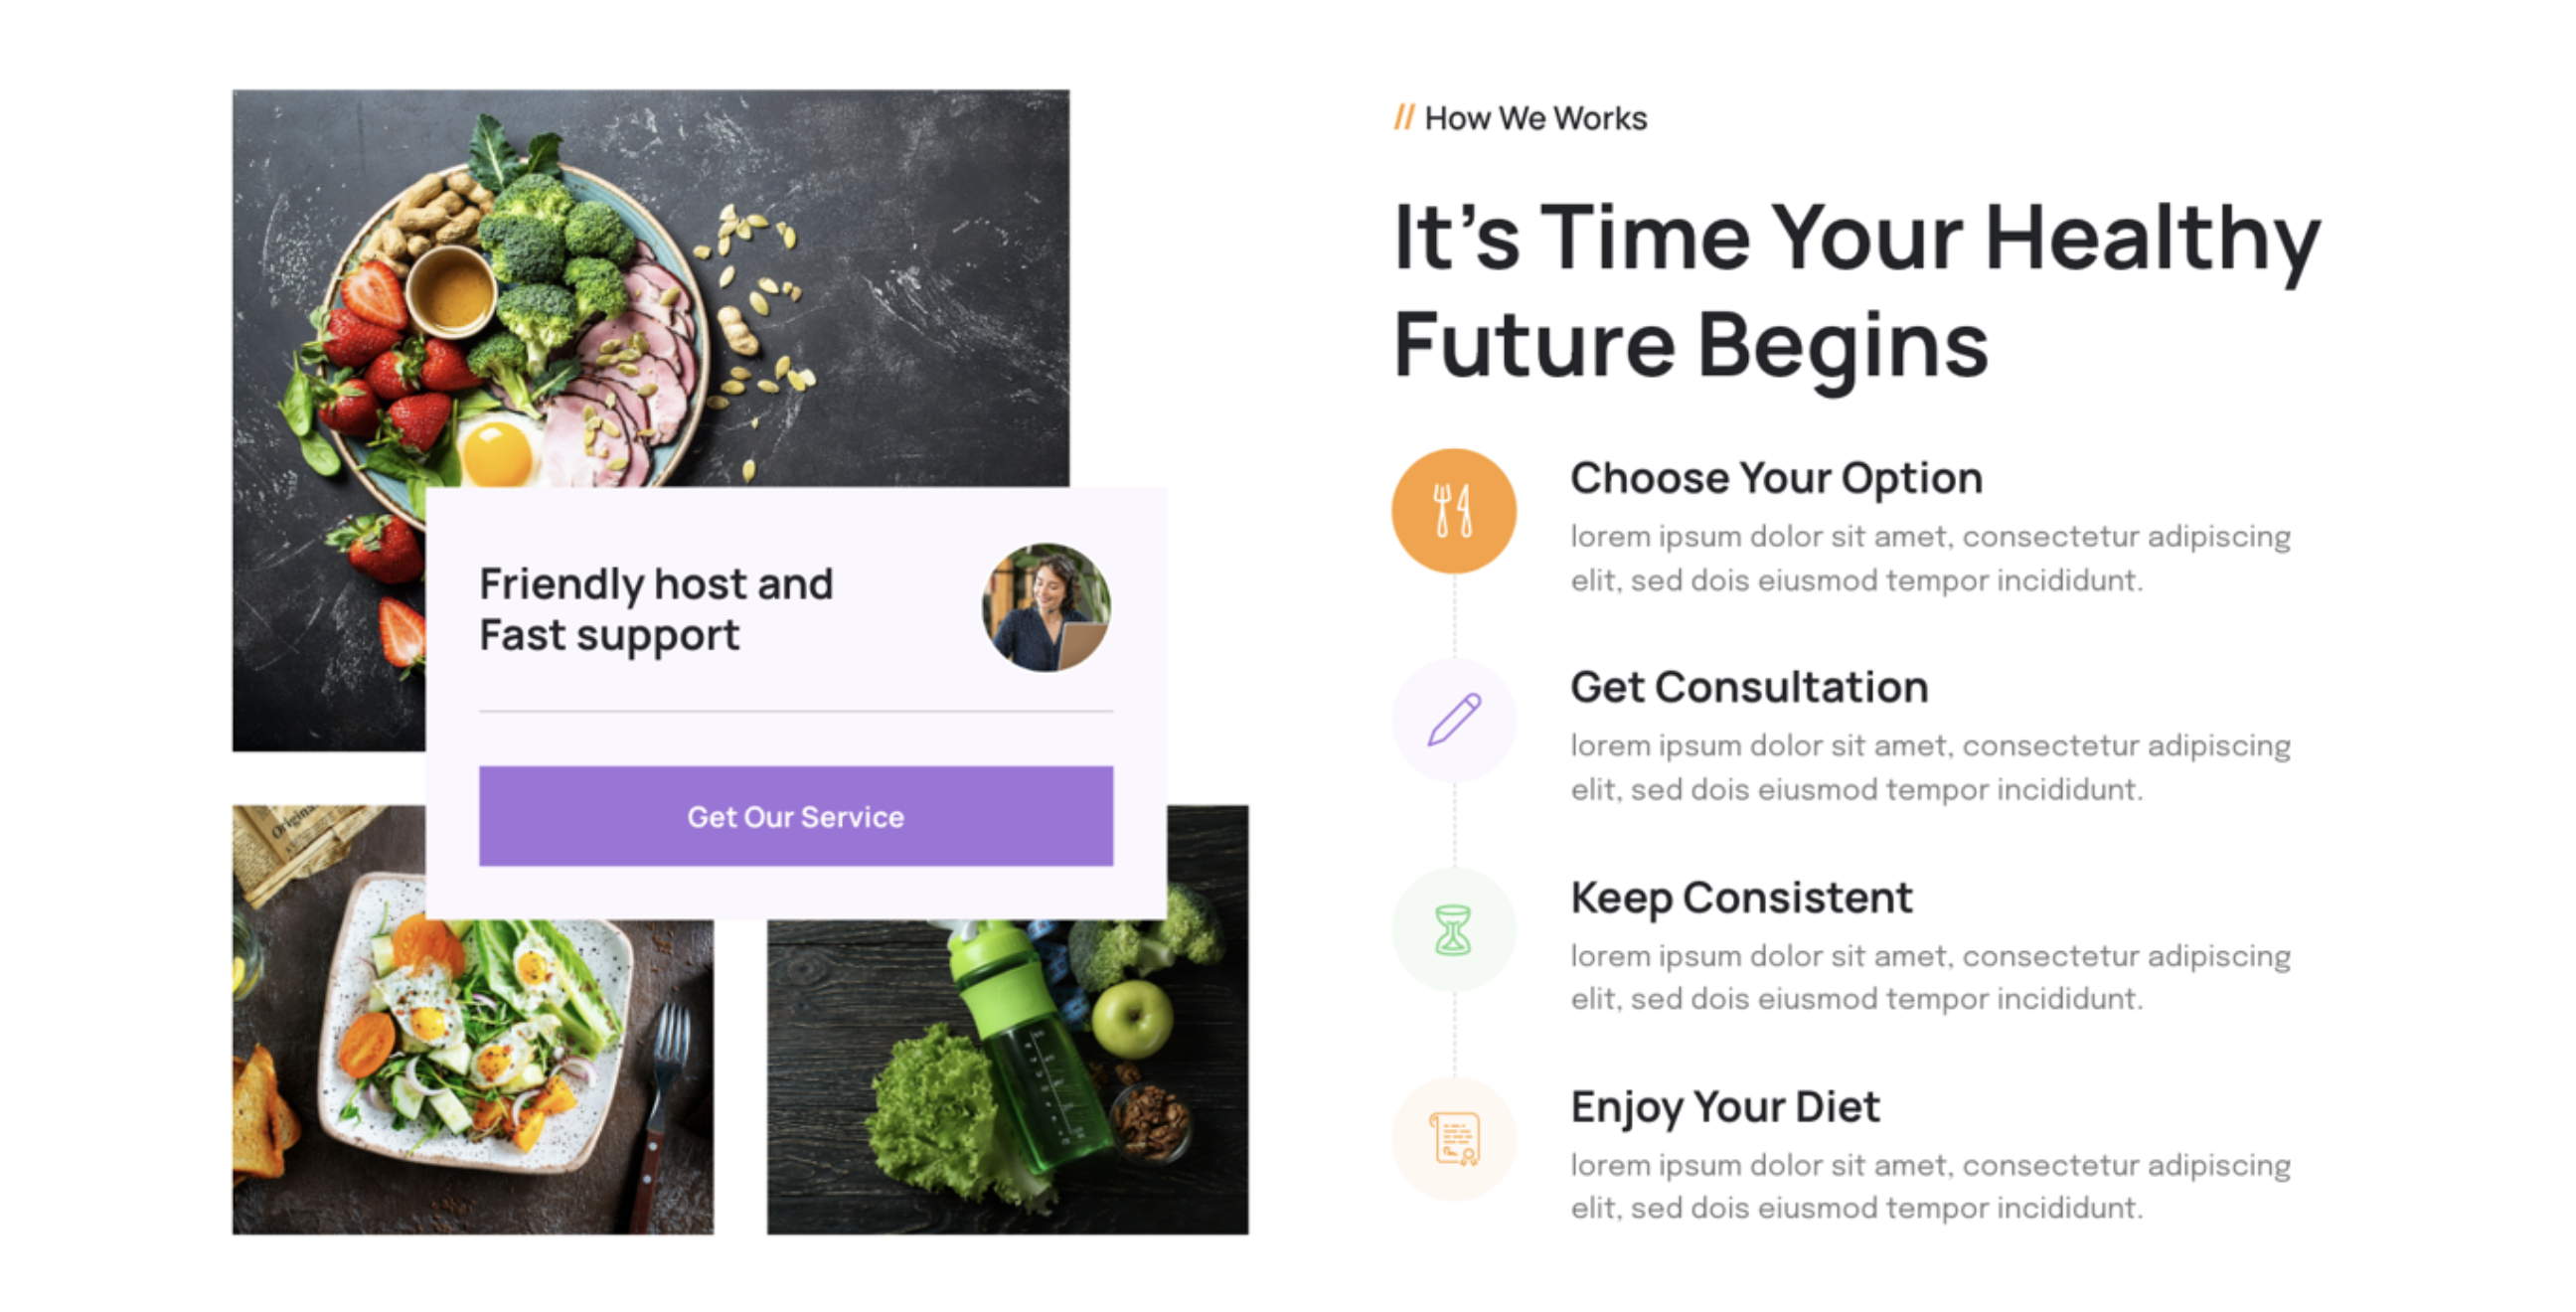
Task: Click description text under Keep Consistent
Action: (1930, 977)
